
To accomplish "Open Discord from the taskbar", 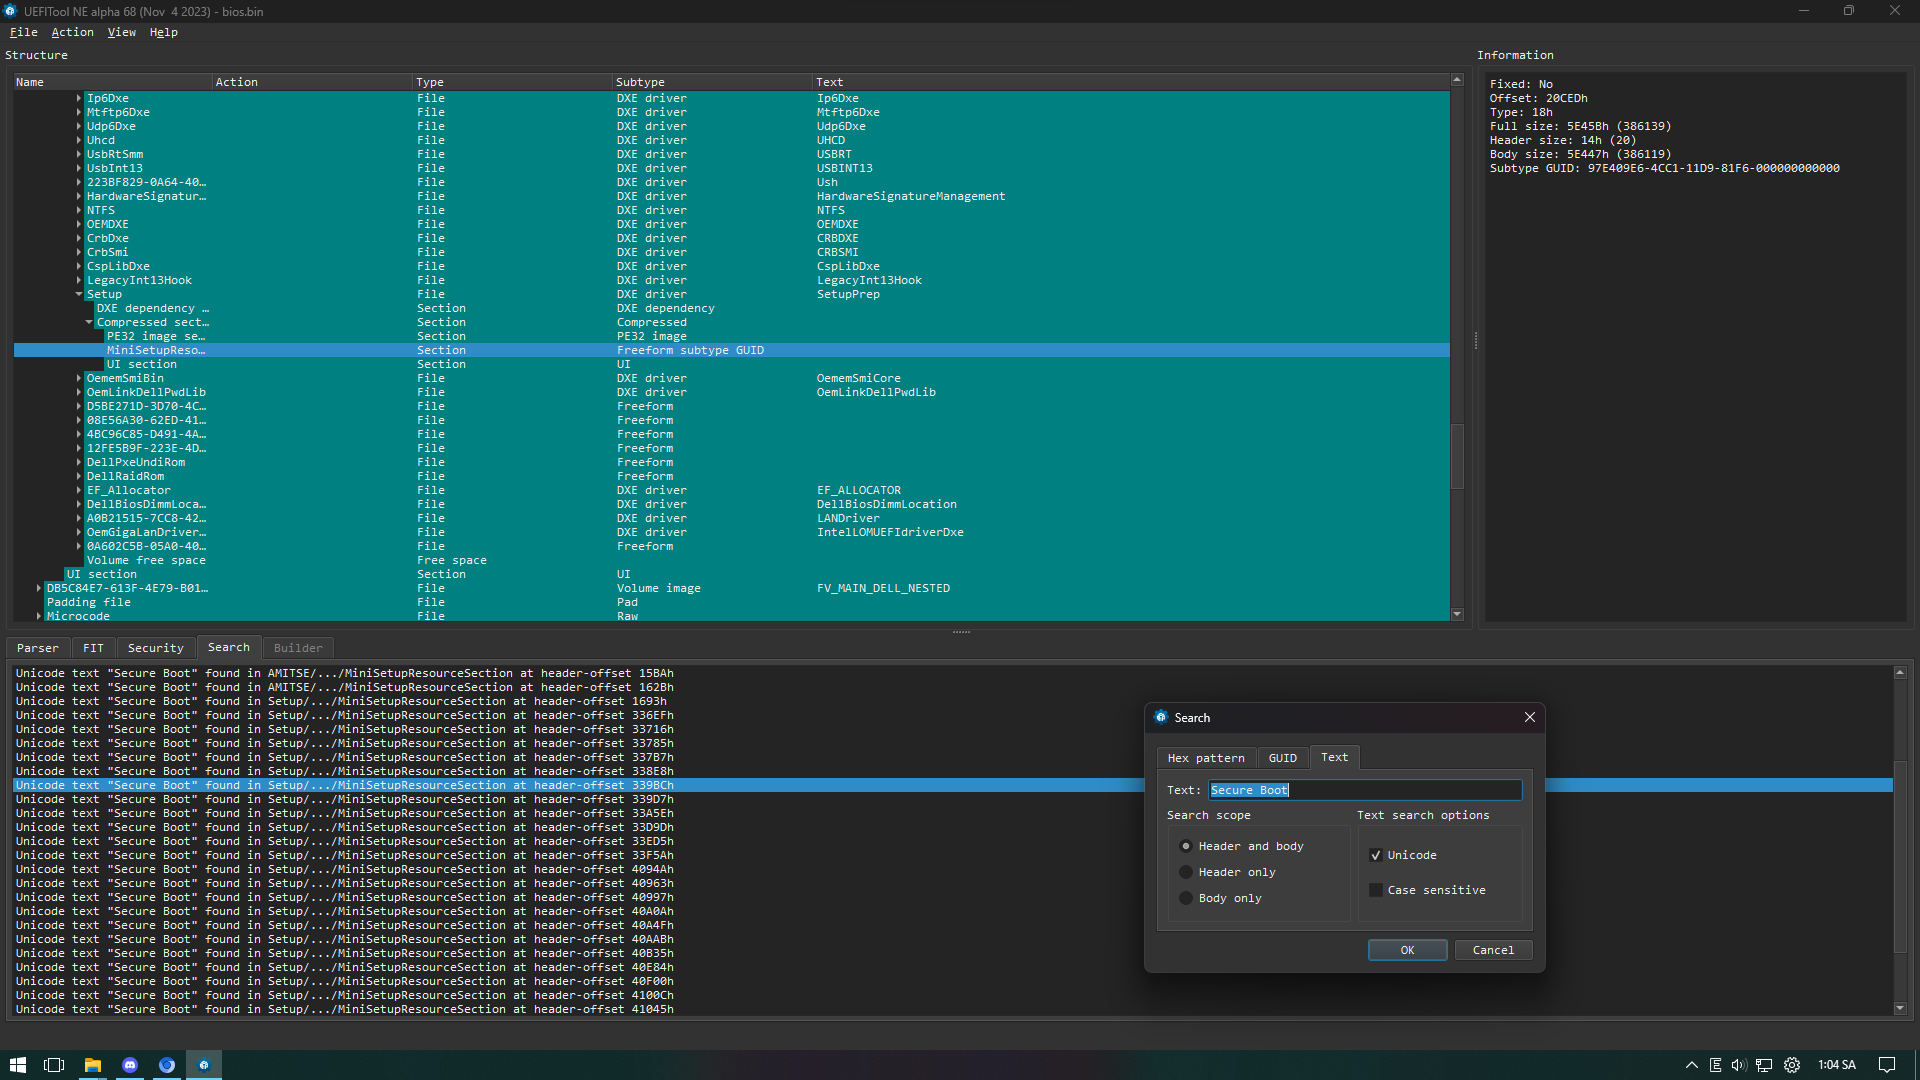I will (130, 1065).
